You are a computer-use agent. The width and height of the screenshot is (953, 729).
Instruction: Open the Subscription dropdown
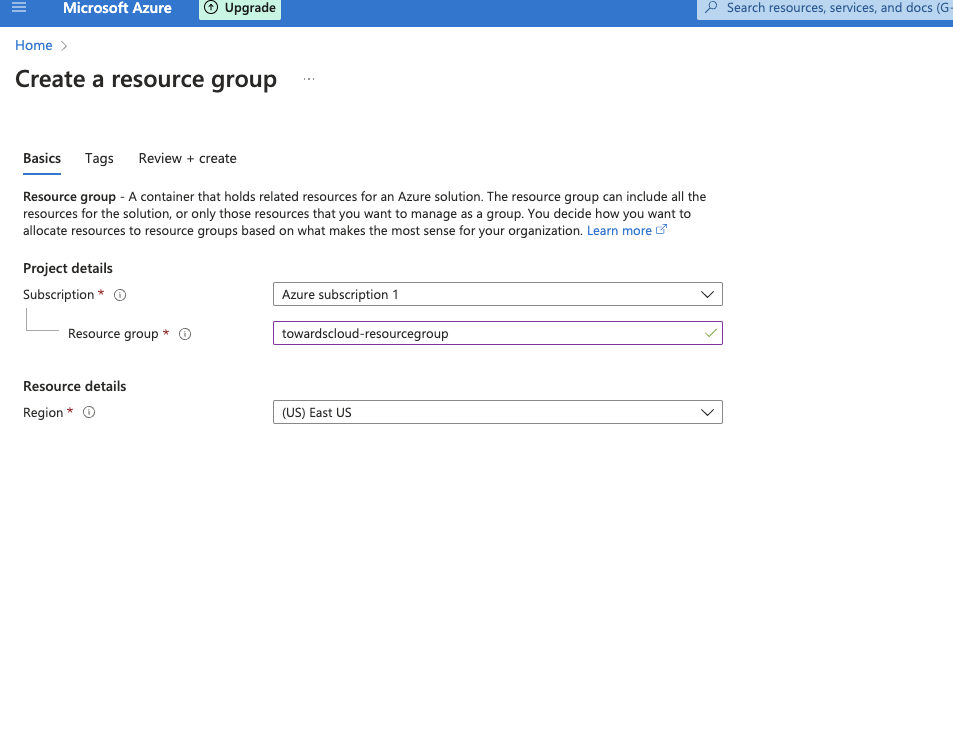pyautogui.click(x=498, y=294)
